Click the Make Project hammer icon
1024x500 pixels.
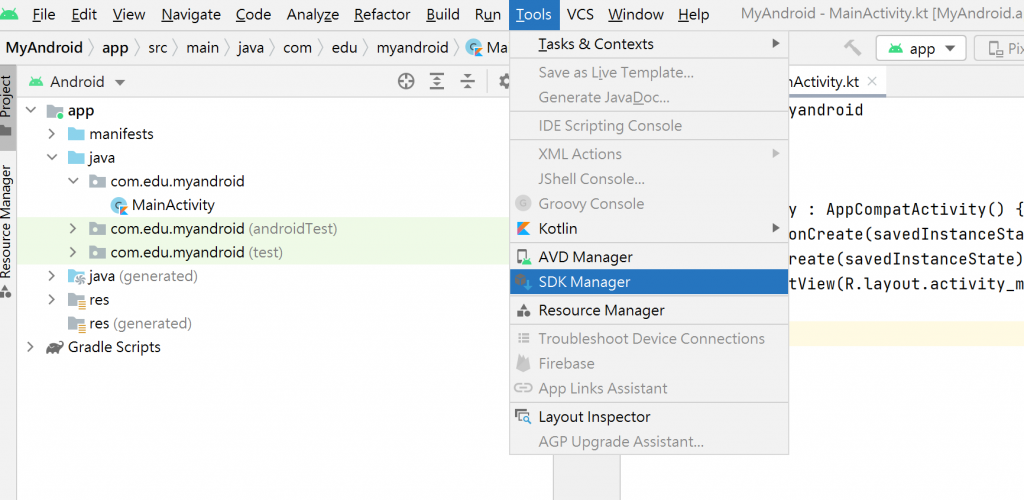852,48
